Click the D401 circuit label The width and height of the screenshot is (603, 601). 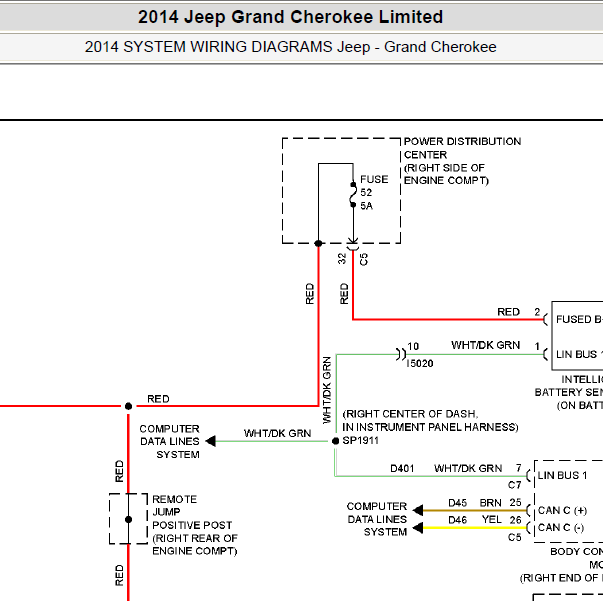(x=402, y=468)
